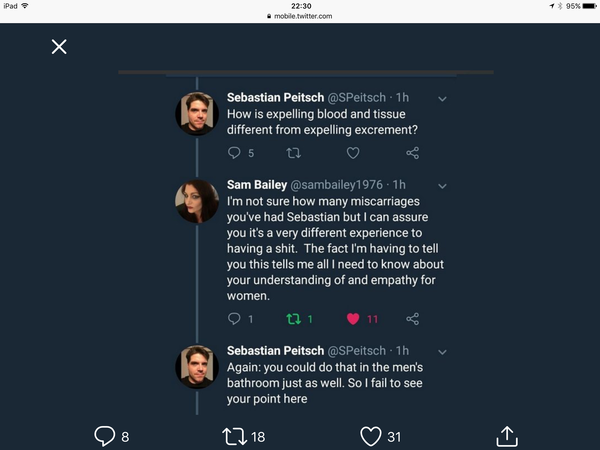The height and width of the screenshot is (450, 600).
Task: Unlike Sam Bailey's tweet with red heart
Action: pos(353,319)
